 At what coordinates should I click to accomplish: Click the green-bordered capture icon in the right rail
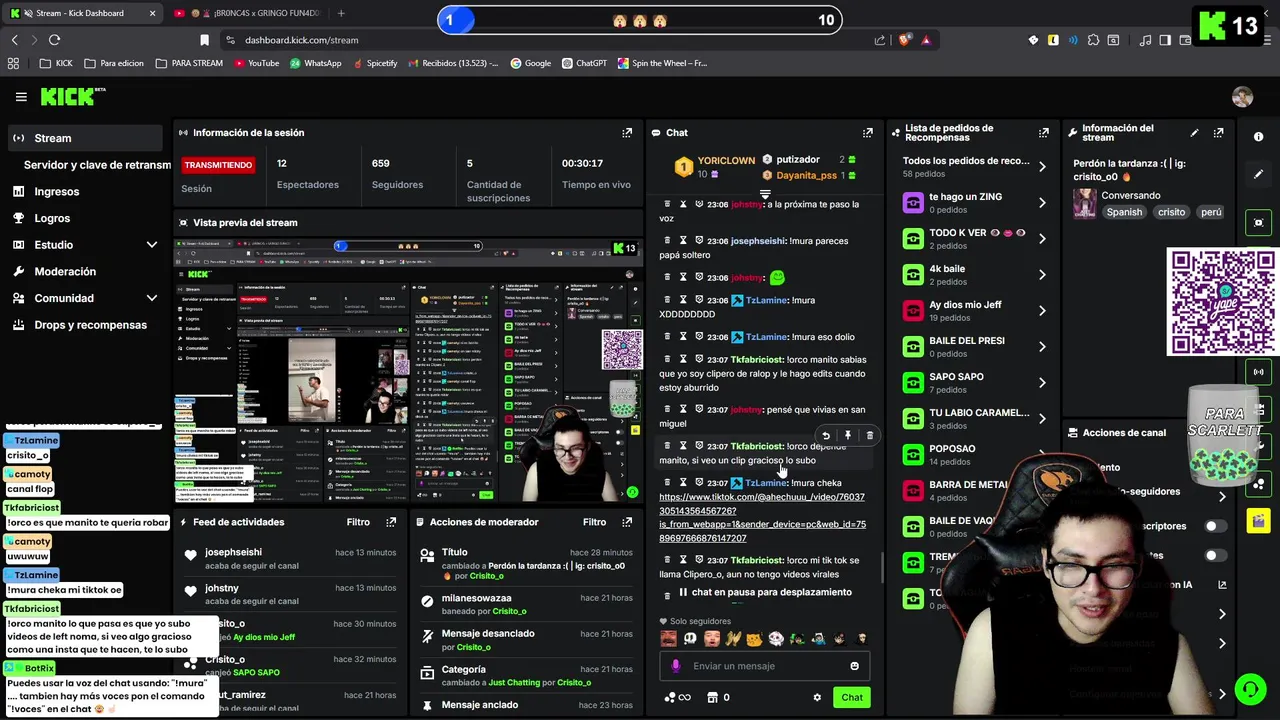pos(1258,222)
